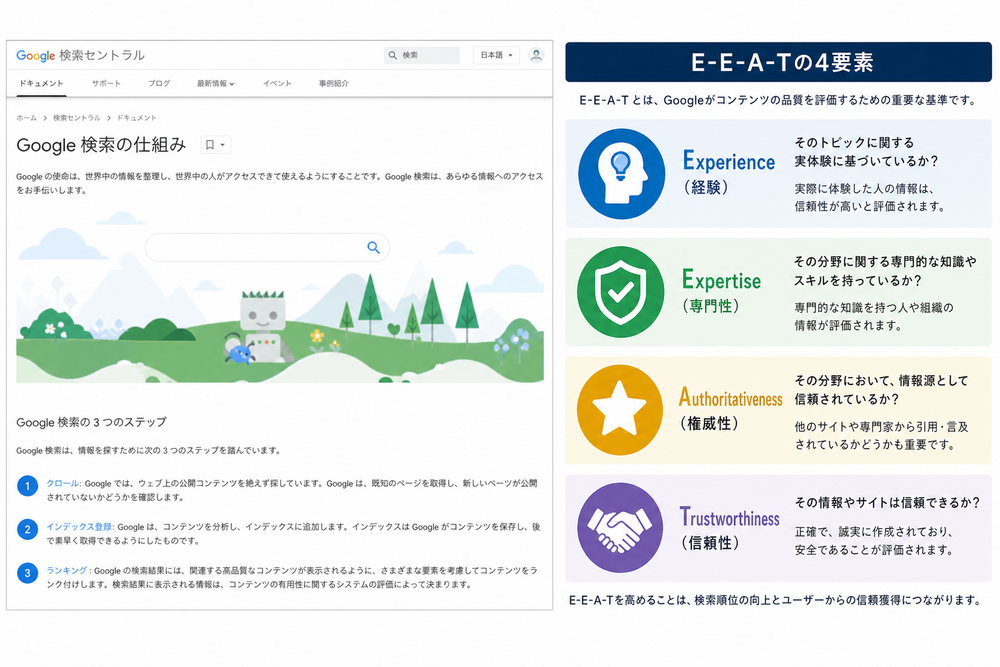Go to the イベント tab
The width and height of the screenshot is (1000, 667).
[x=277, y=84]
